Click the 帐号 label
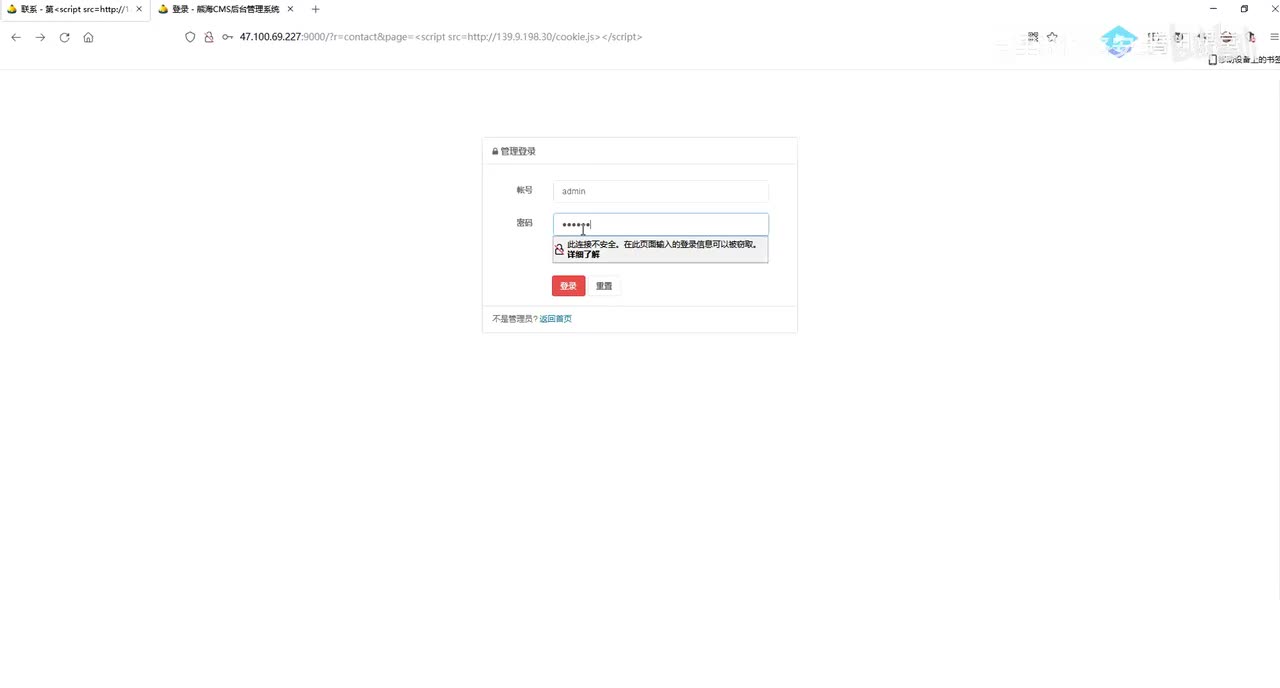The width and height of the screenshot is (1280, 688). (x=524, y=190)
